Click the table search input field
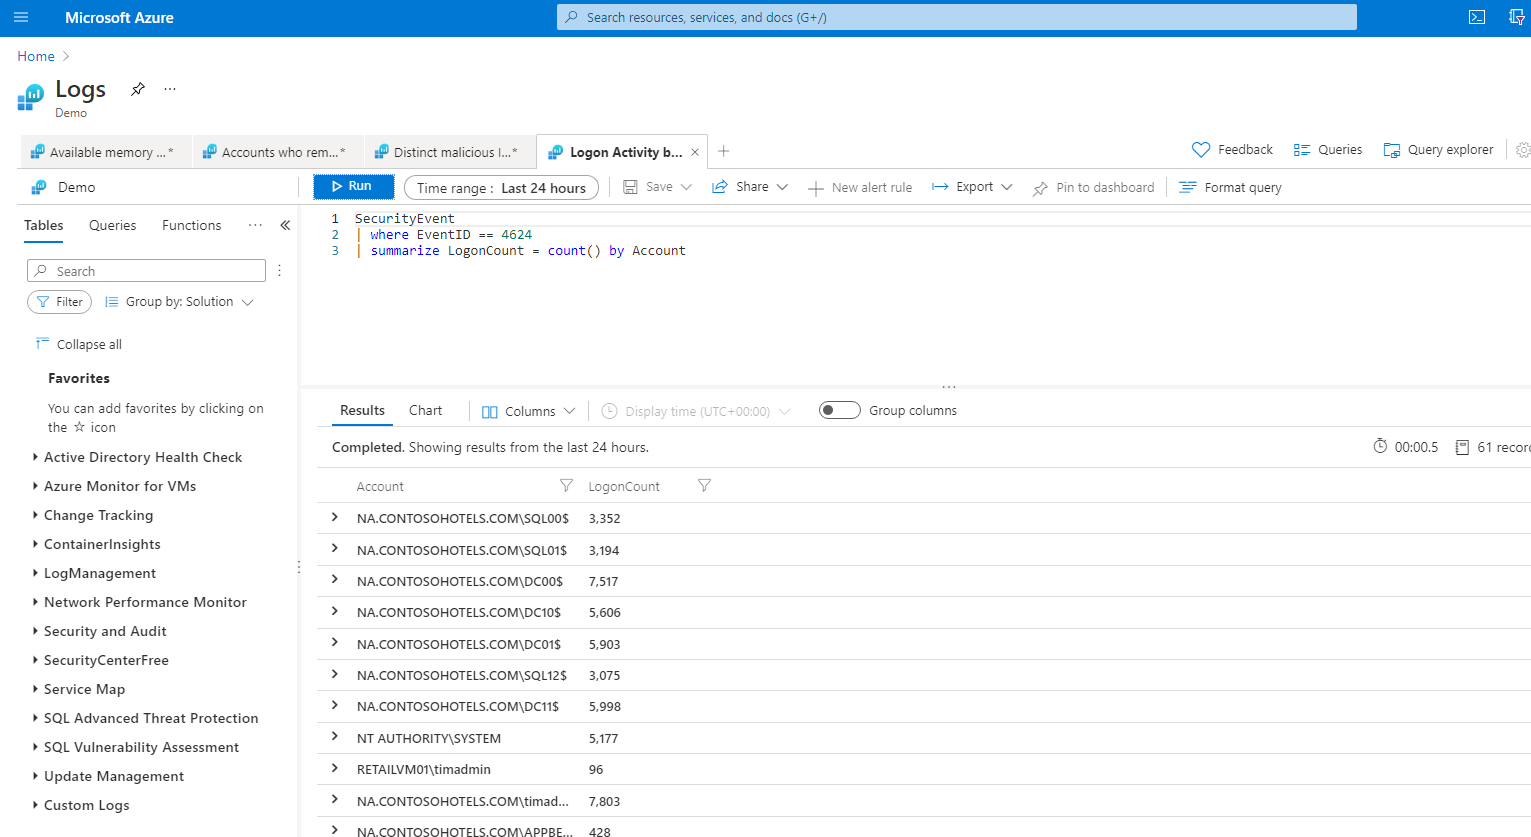 point(145,270)
